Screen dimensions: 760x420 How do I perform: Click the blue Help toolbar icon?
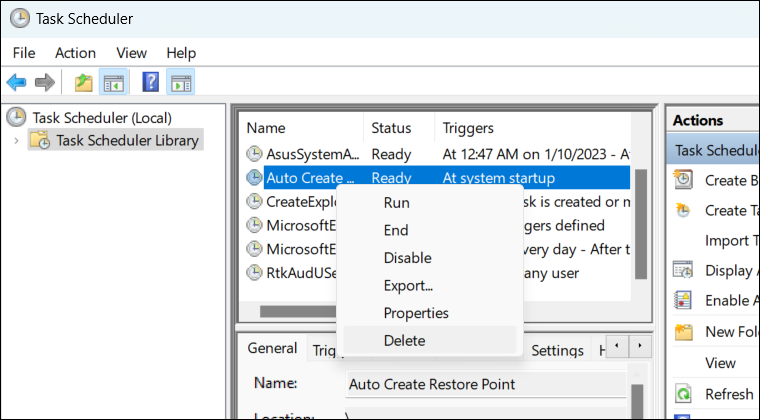pos(151,82)
